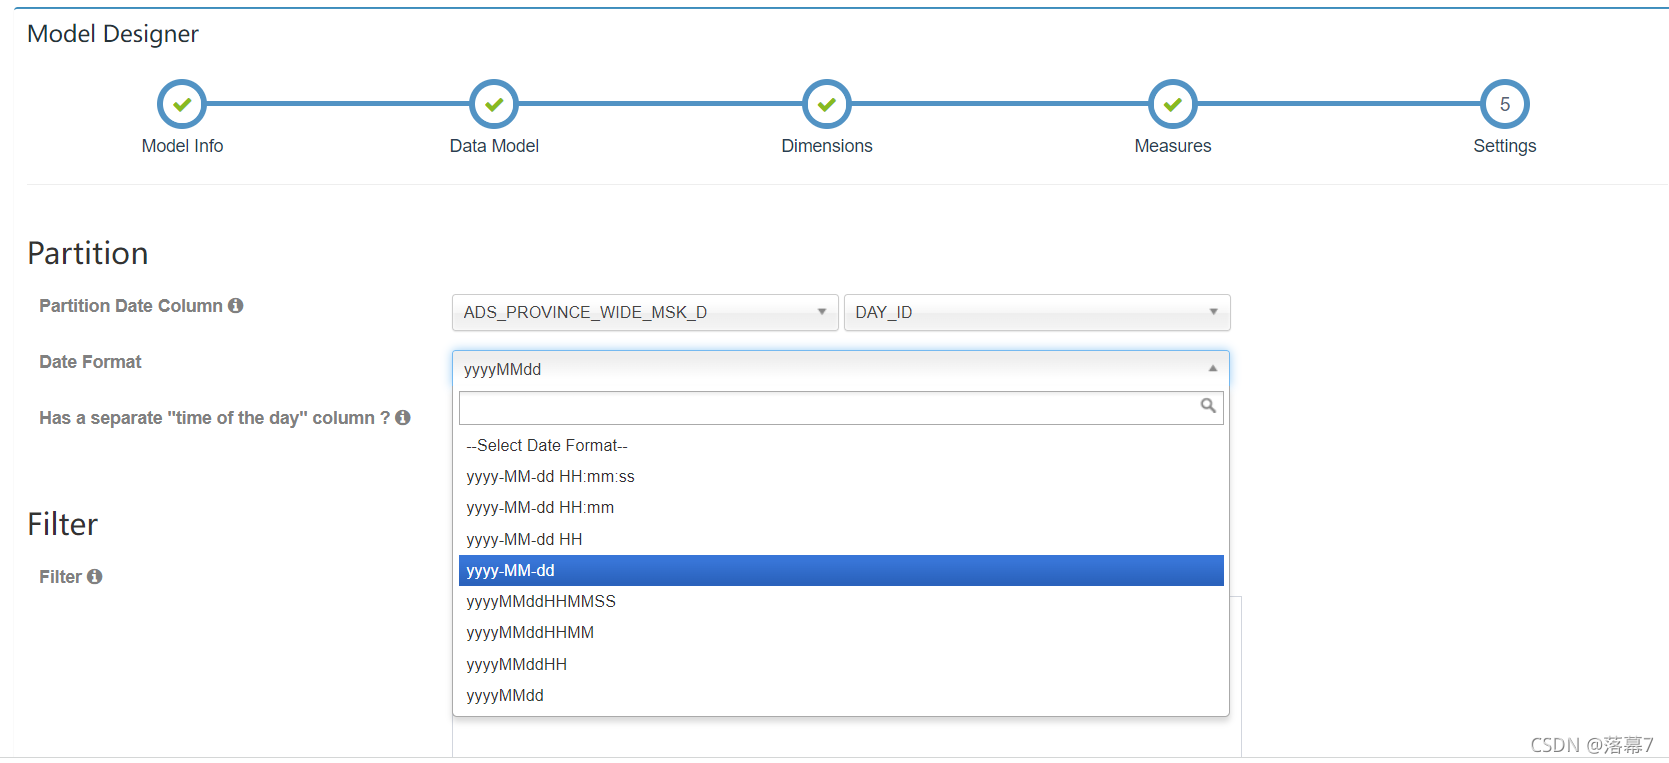Select yyyyMMddHH format option

pos(841,665)
